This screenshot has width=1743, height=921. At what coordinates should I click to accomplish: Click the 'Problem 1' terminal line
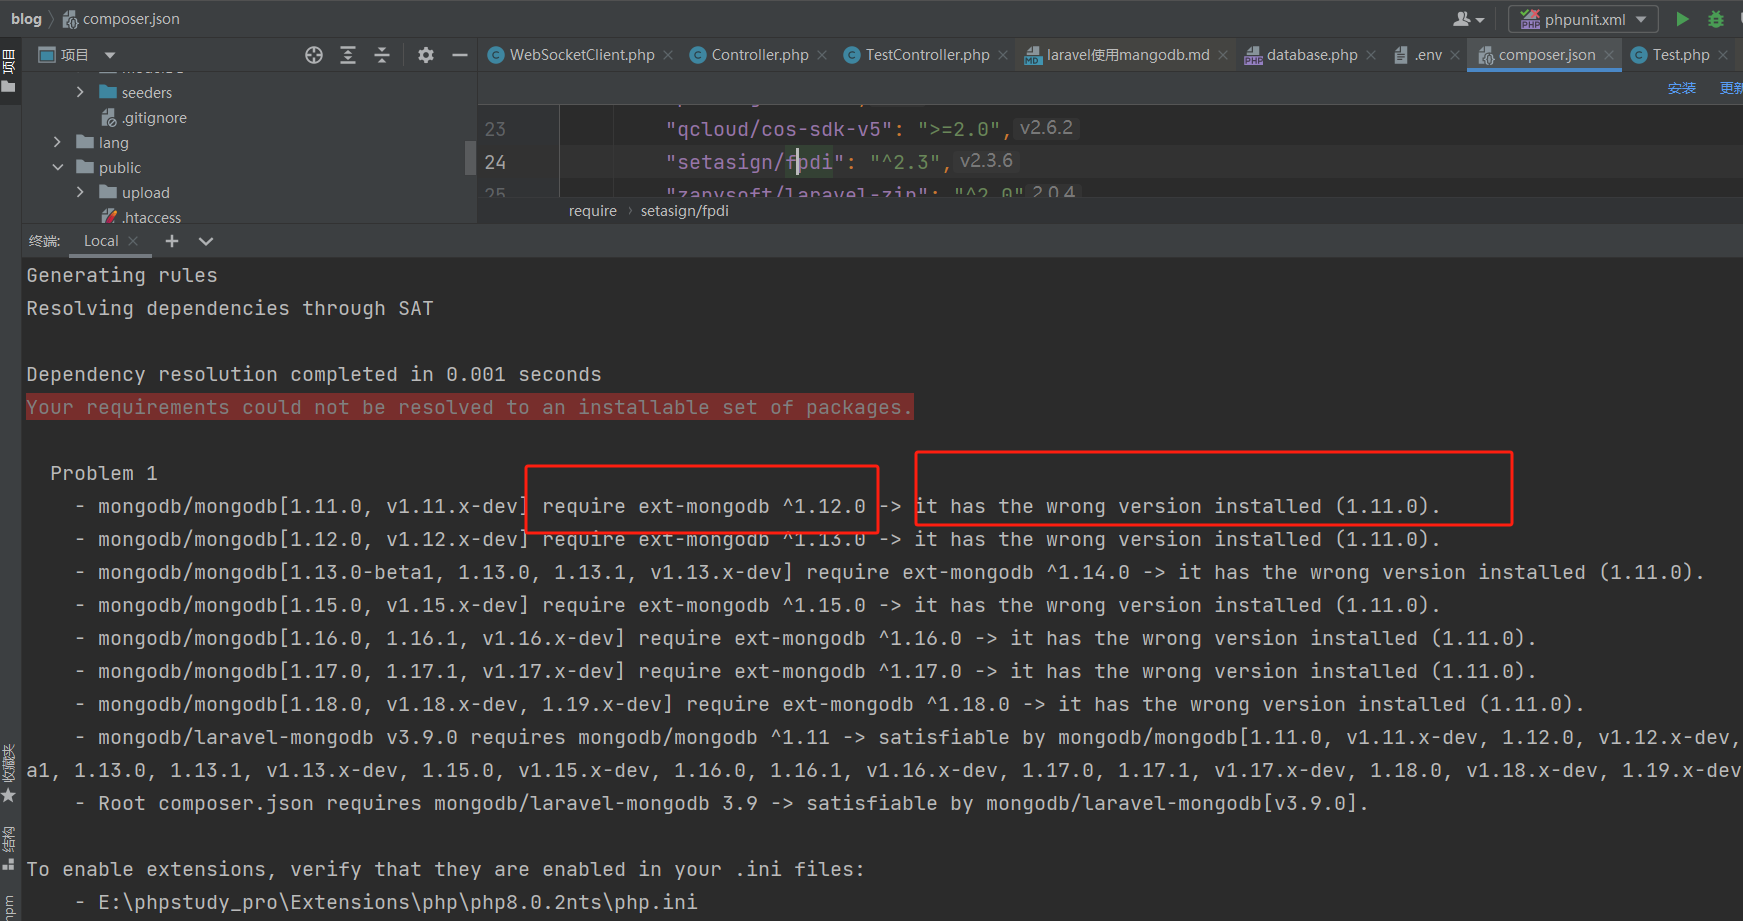104,473
